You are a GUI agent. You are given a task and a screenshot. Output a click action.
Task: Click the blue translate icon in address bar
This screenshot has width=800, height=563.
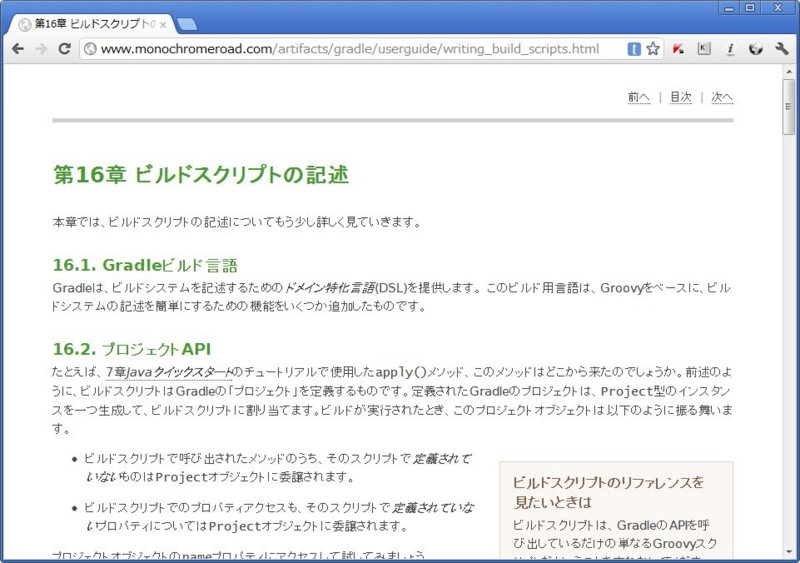(x=634, y=48)
